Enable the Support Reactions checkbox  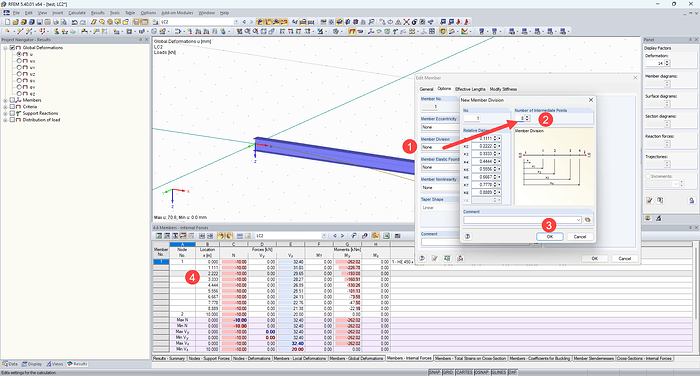pos(12,113)
